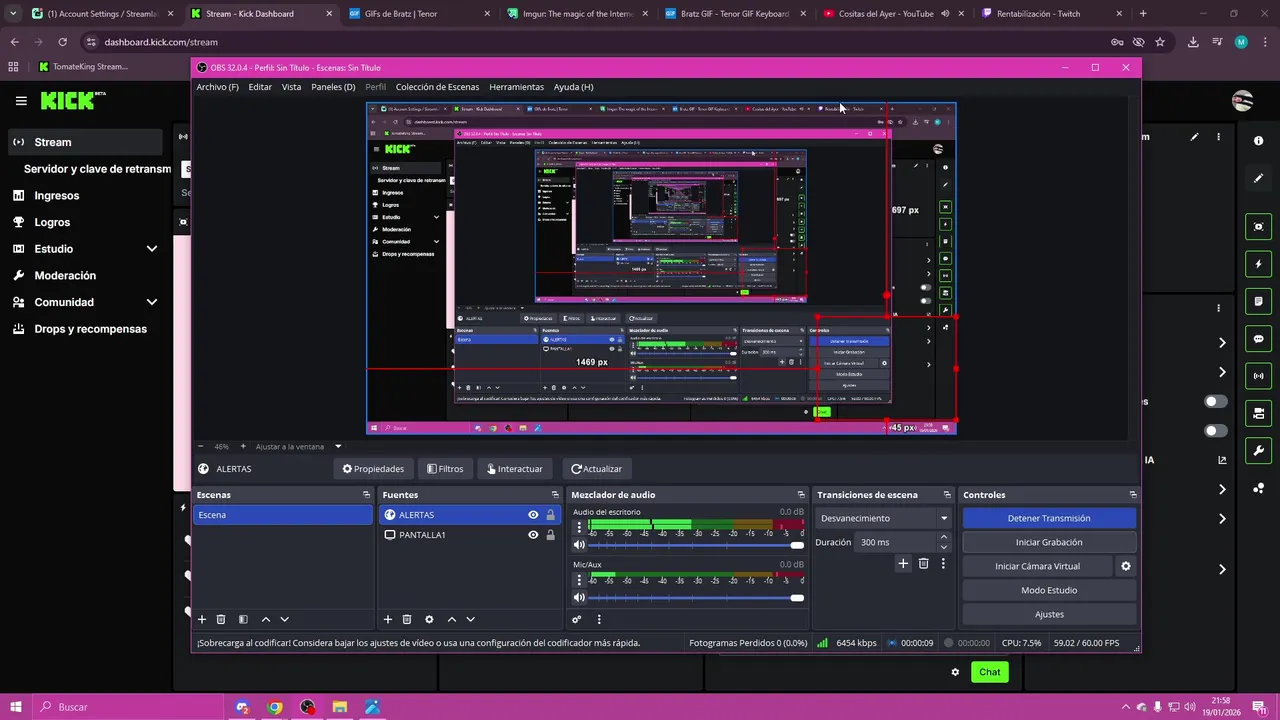Toggle lock on ALERTAS source

550,515
